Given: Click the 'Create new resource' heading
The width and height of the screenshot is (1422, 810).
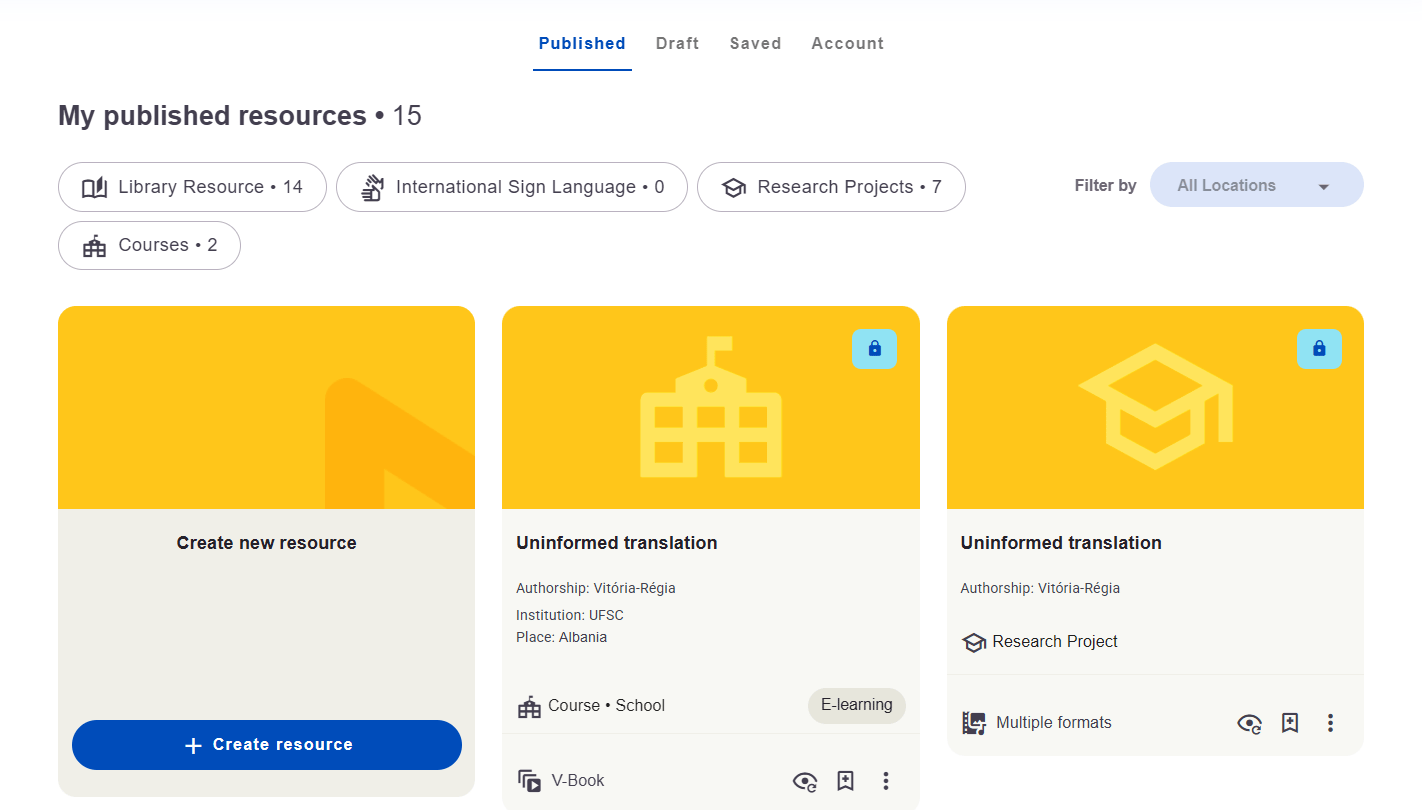Looking at the screenshot, I should coord(267,543).
